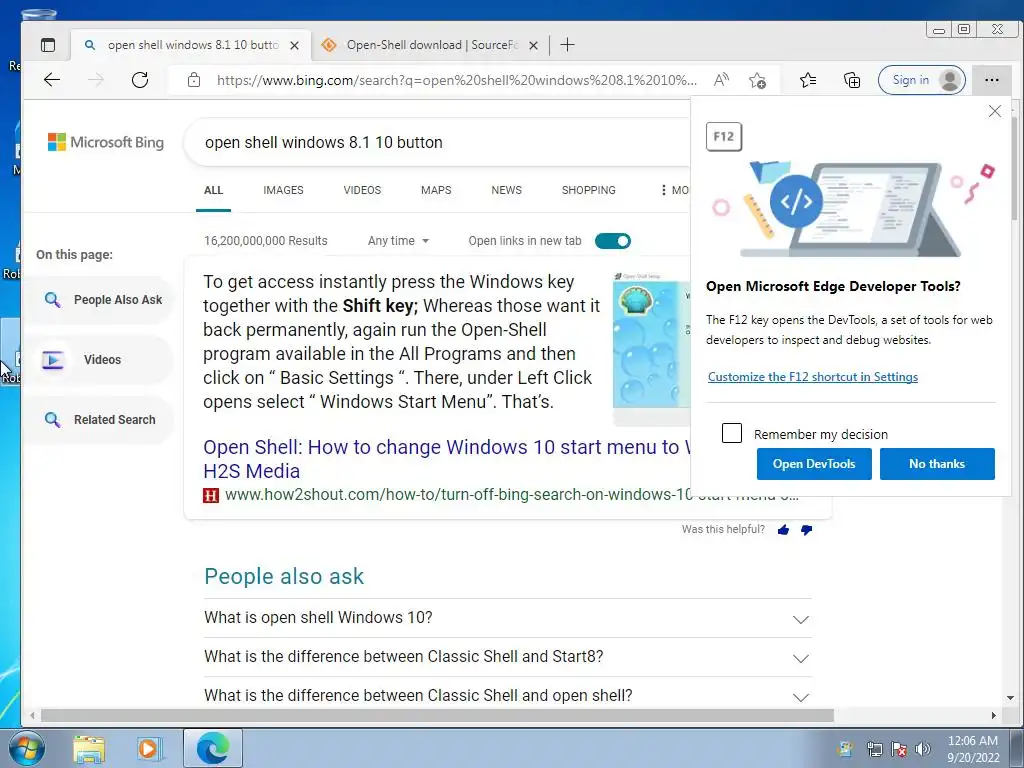Open Read aloud from address bar

pyautogui.click(x=721, y=80)
